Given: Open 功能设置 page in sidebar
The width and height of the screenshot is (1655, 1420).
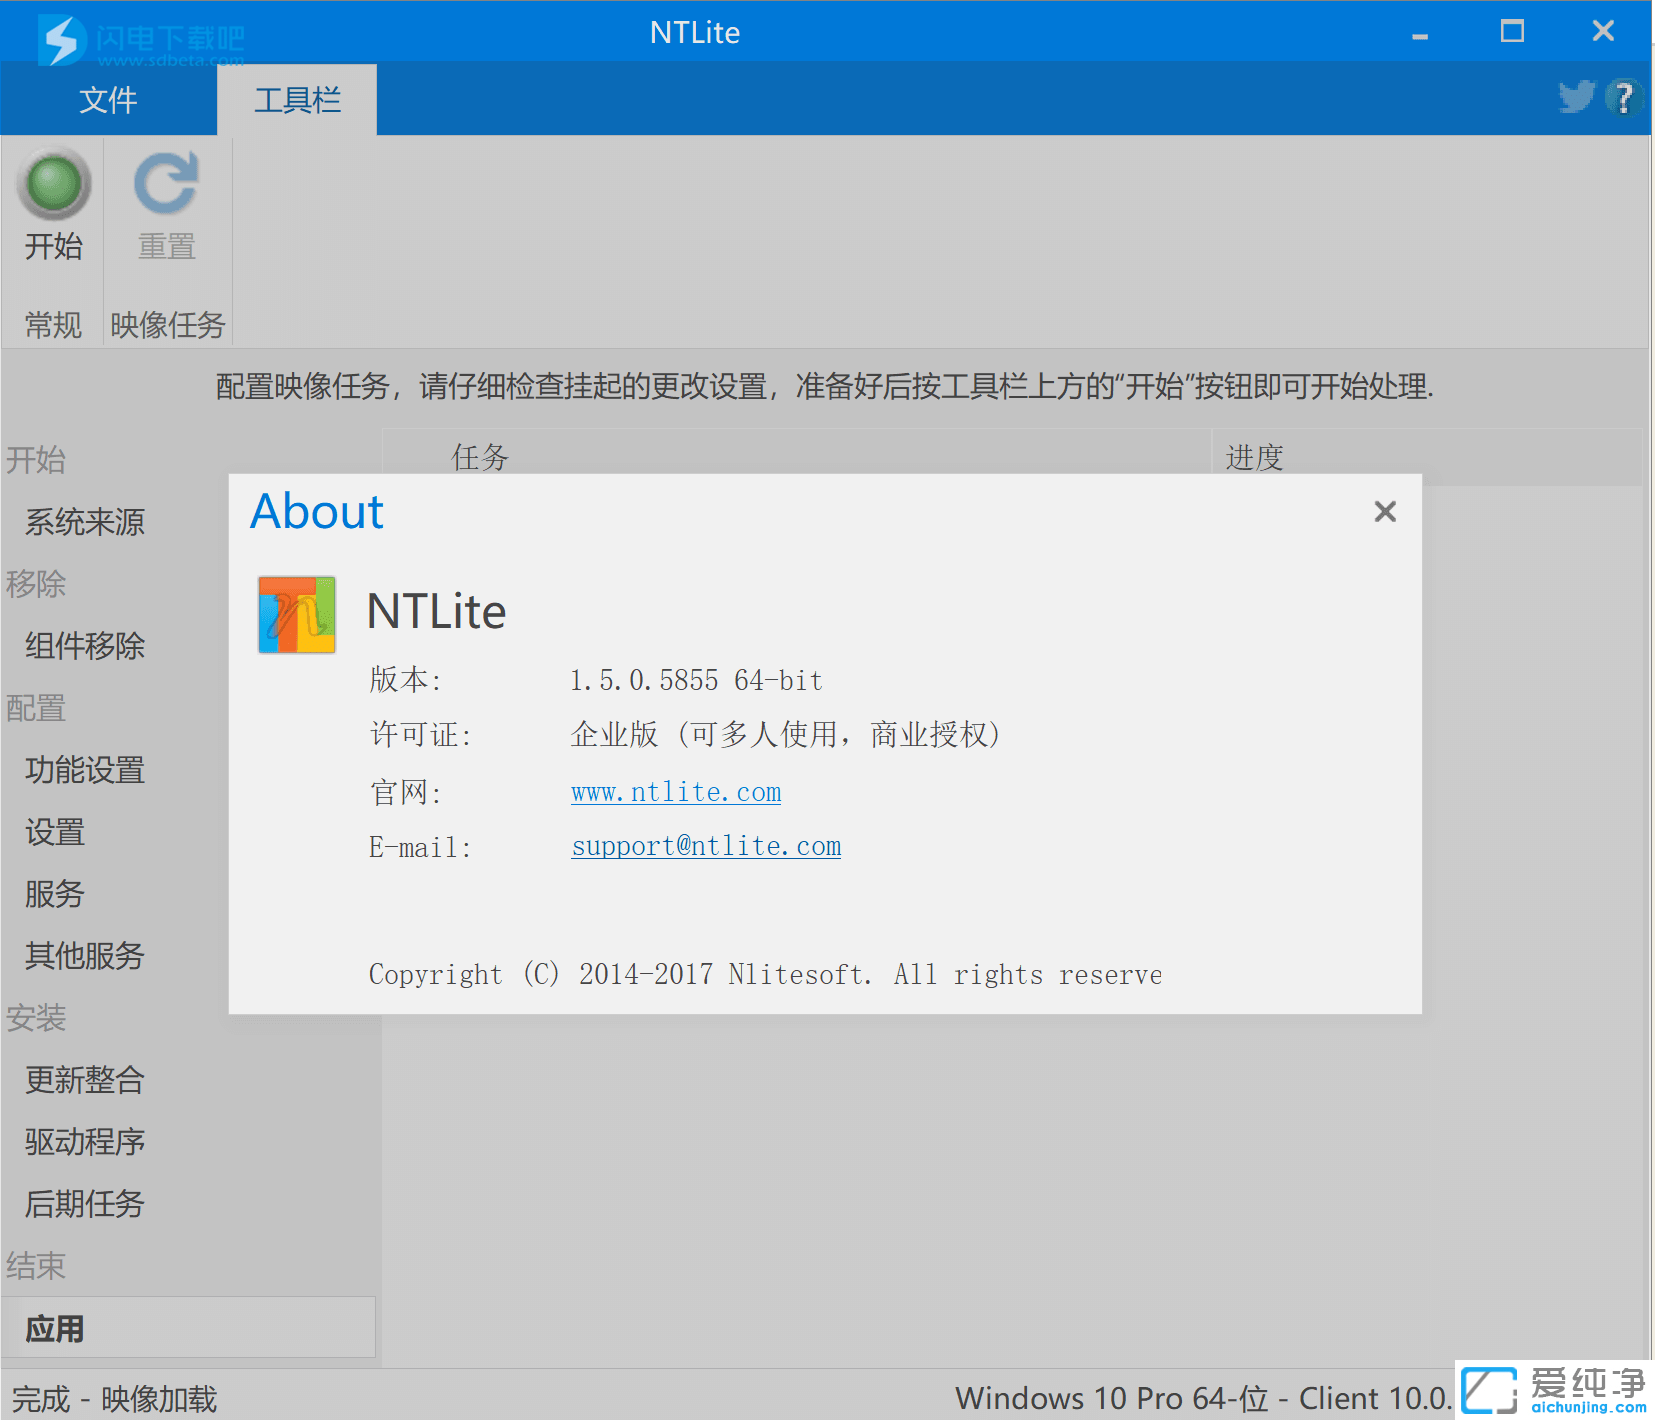Looking at the screenshot, I should pyautogui.click(x=86, y=770).
